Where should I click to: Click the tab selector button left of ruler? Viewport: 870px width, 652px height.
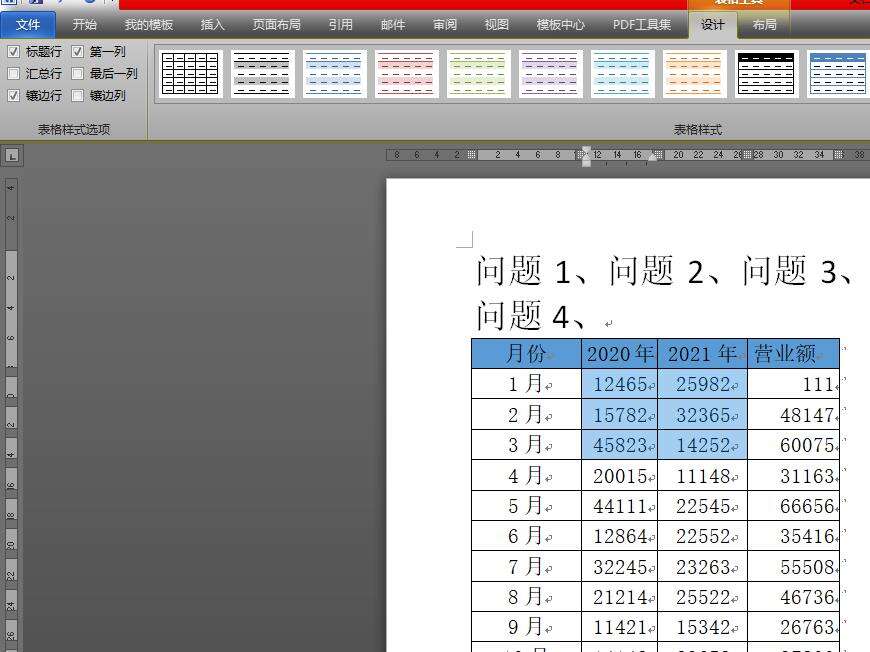[x=12, y=155]
